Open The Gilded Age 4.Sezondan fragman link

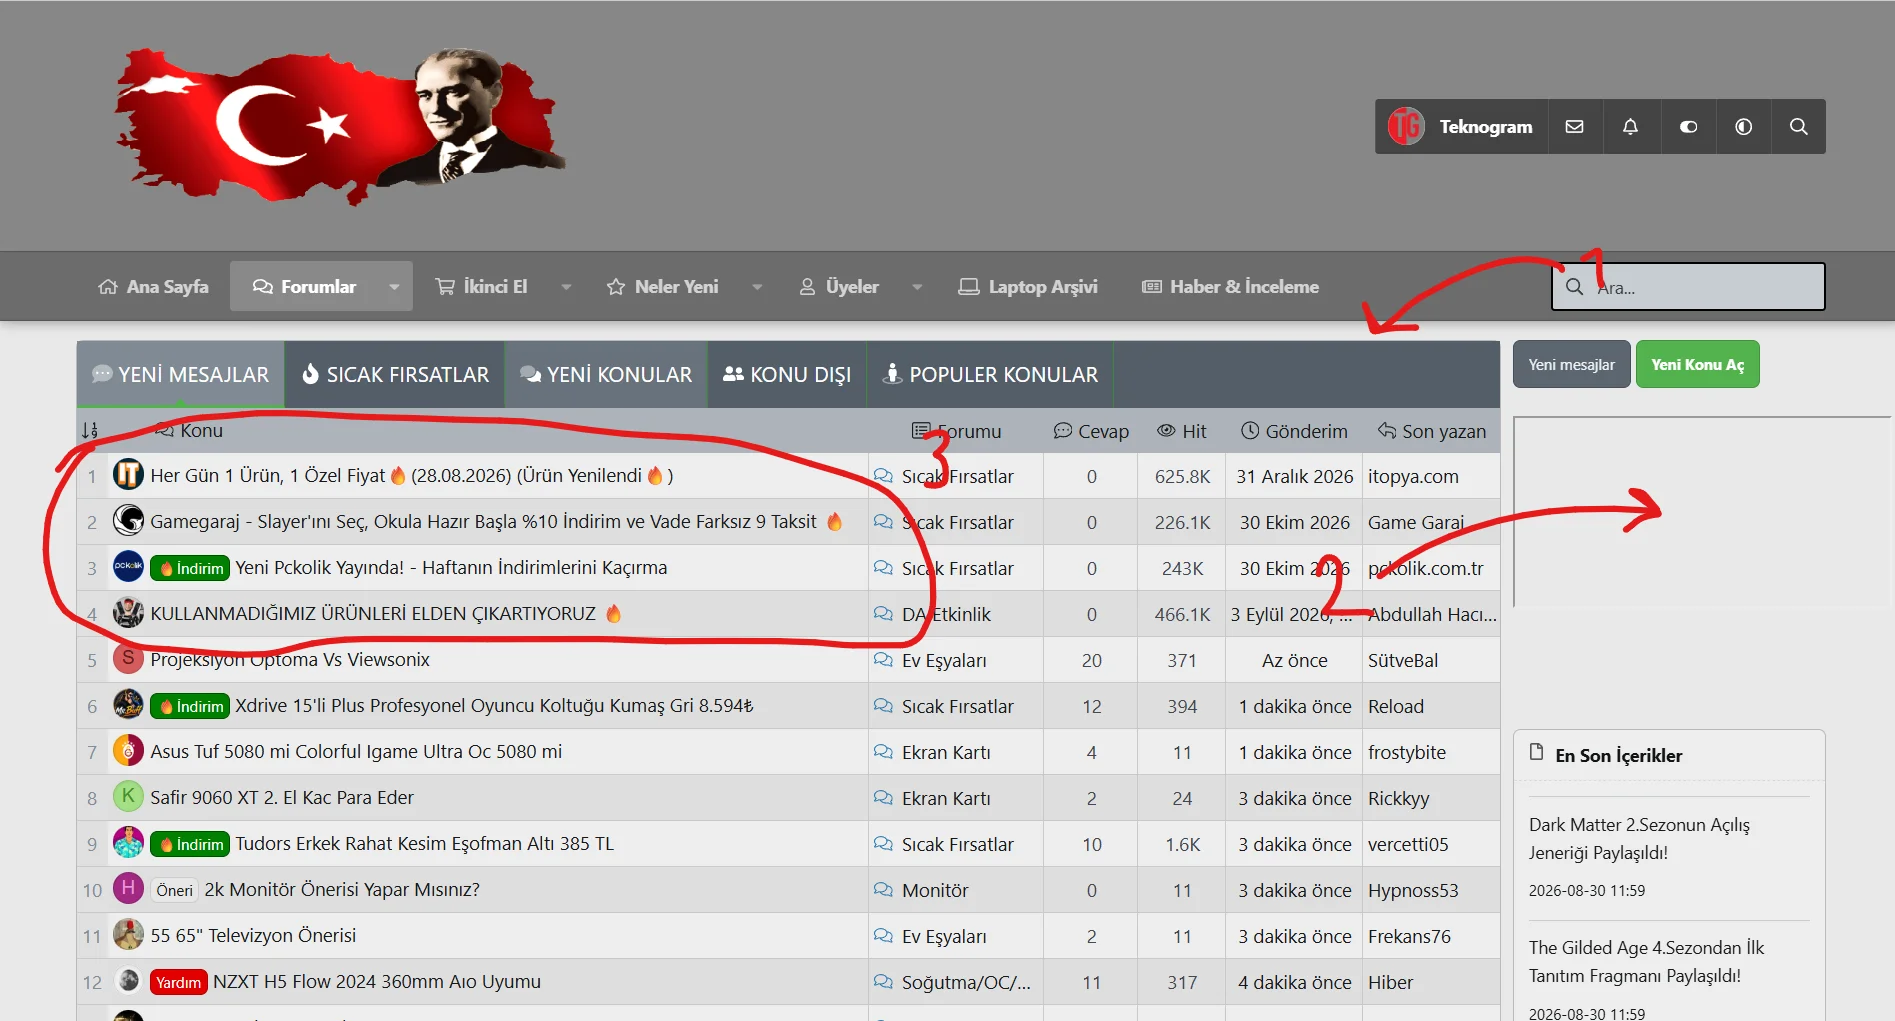click(x=1646, y=961)
